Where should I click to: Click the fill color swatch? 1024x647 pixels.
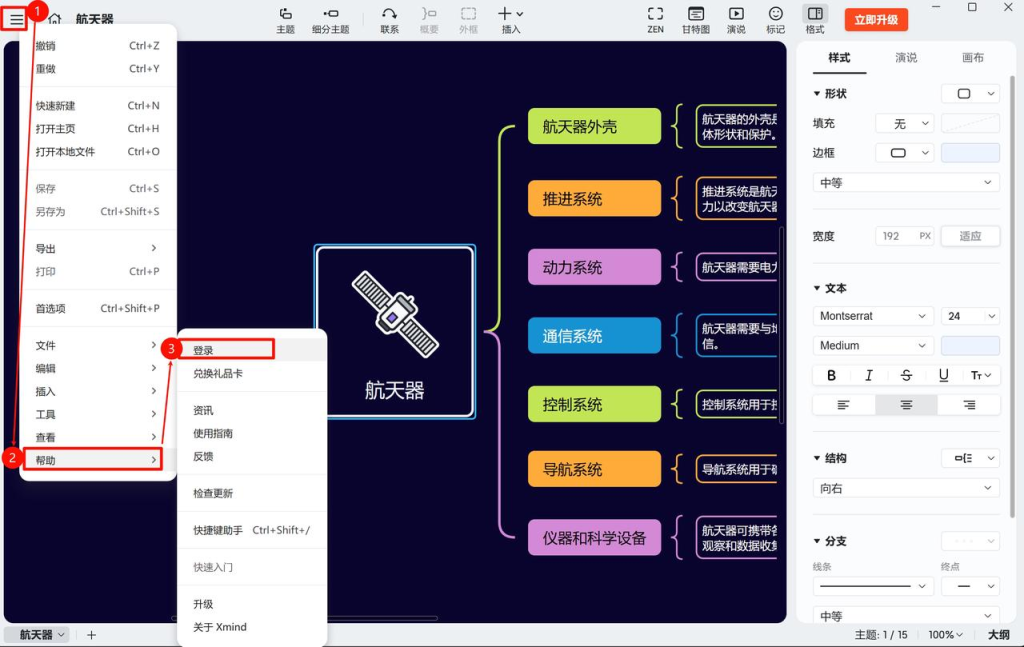pyautogui.click(x=970, y=123)
